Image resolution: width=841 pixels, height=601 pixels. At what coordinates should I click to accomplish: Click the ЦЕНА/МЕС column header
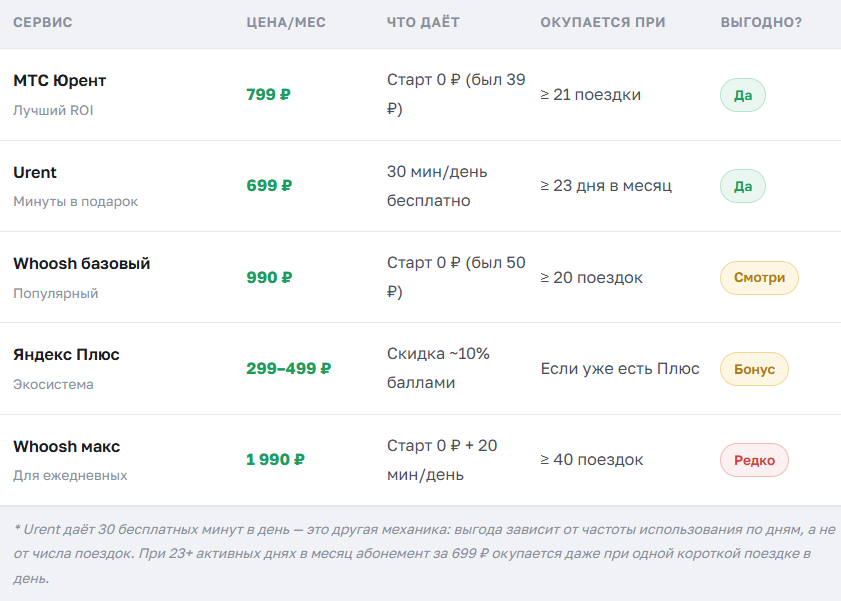coord(286,23)
